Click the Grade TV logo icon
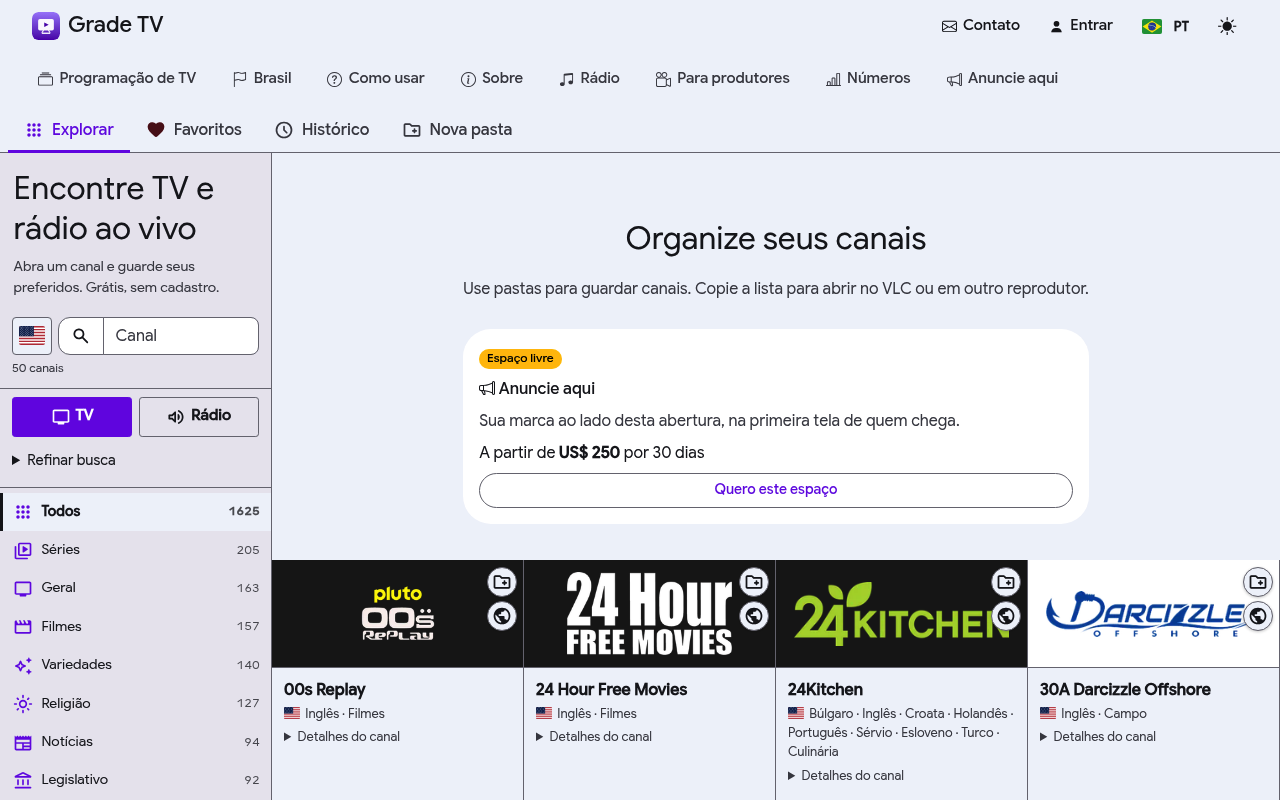Viewport: 1280px width, 800px height. [46, 26]
